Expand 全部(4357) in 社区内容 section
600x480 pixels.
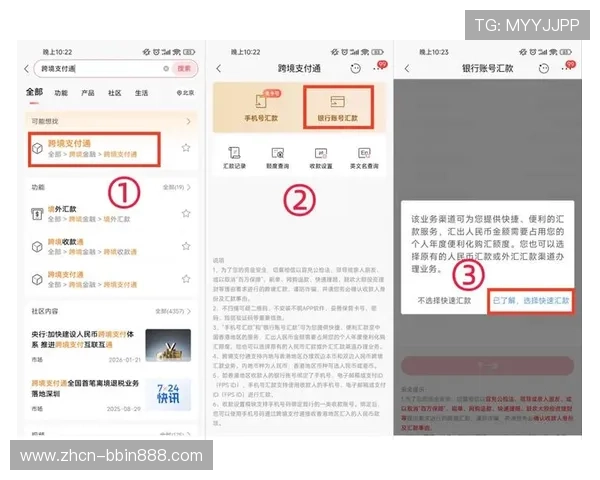[173, 311]
